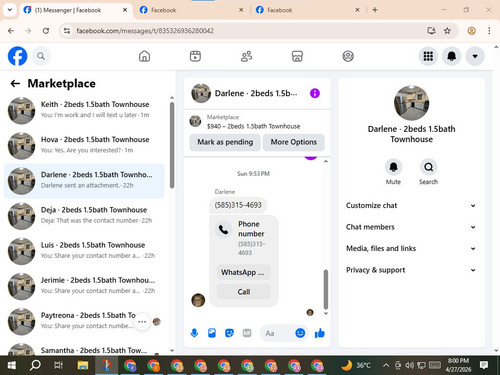500x375 pixels.
Task: Go back from Marketplace chats arrow
Action: click(x=15, y=83)
